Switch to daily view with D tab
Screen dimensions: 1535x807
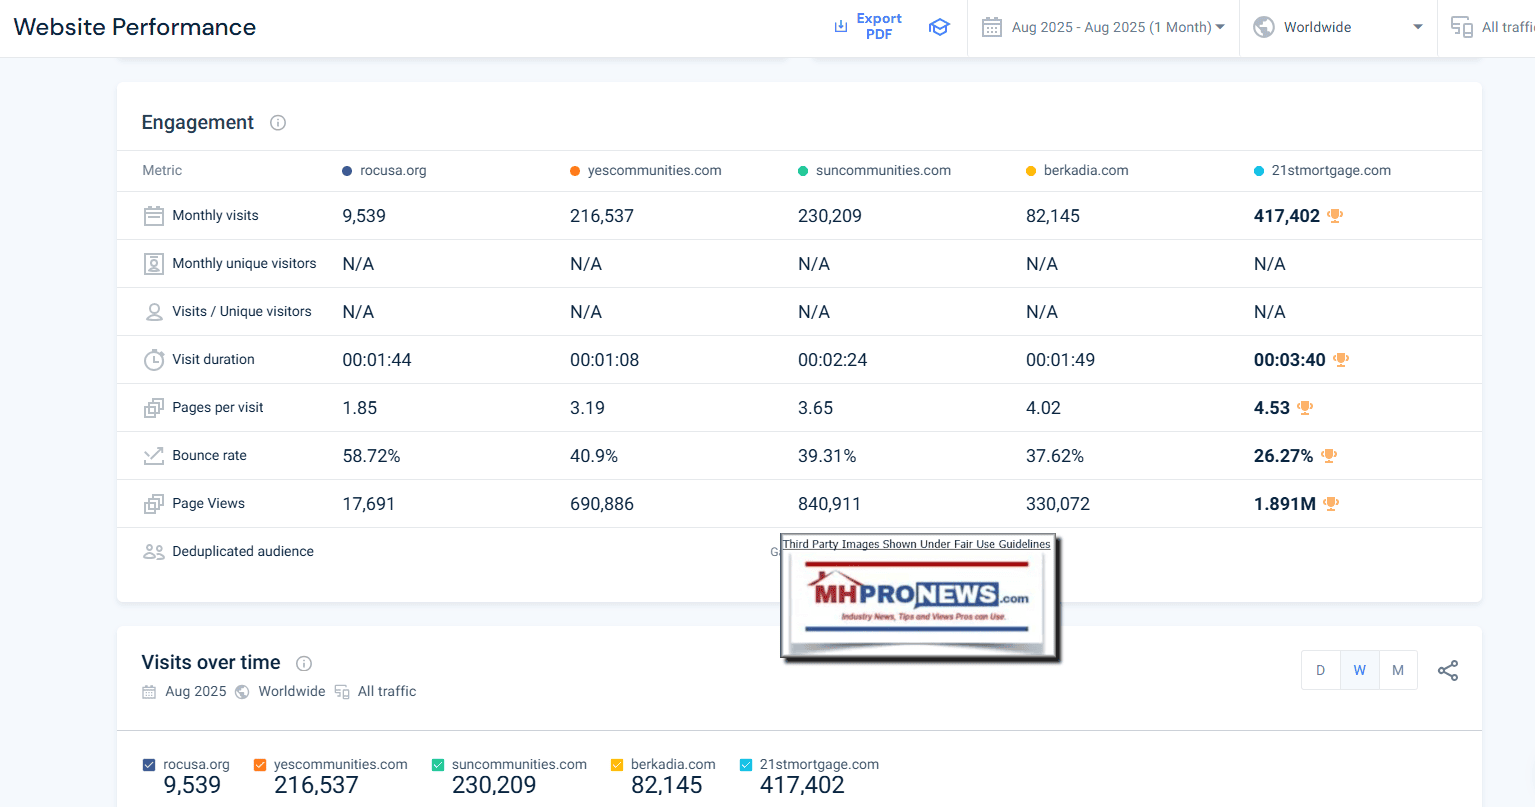pyautogui.click(x=1320, y=670)
